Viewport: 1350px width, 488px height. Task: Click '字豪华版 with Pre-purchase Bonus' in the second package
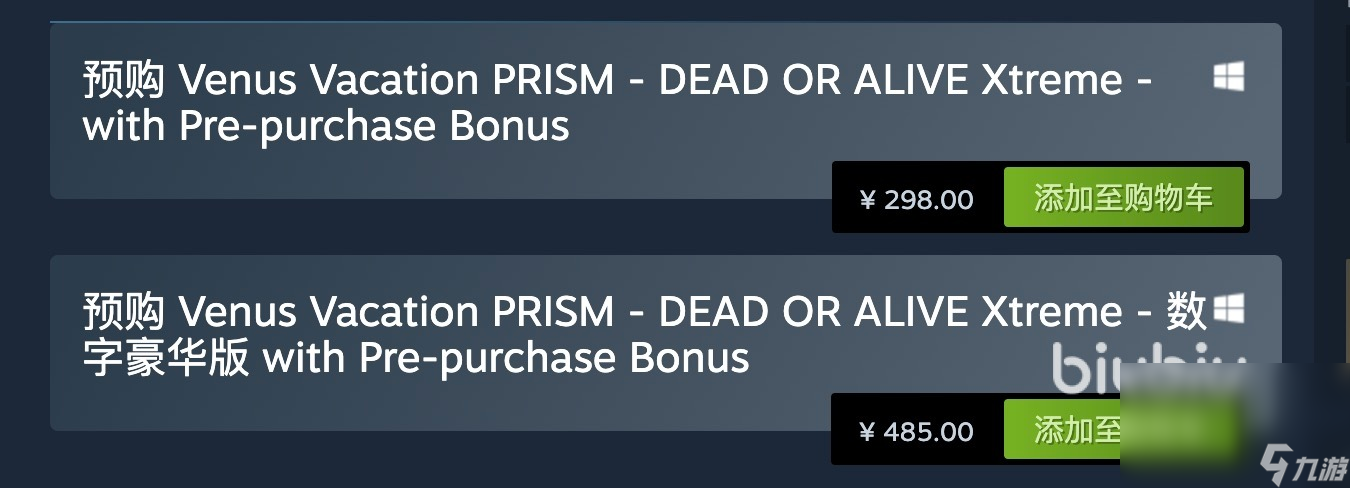click(x=416, y=358)
